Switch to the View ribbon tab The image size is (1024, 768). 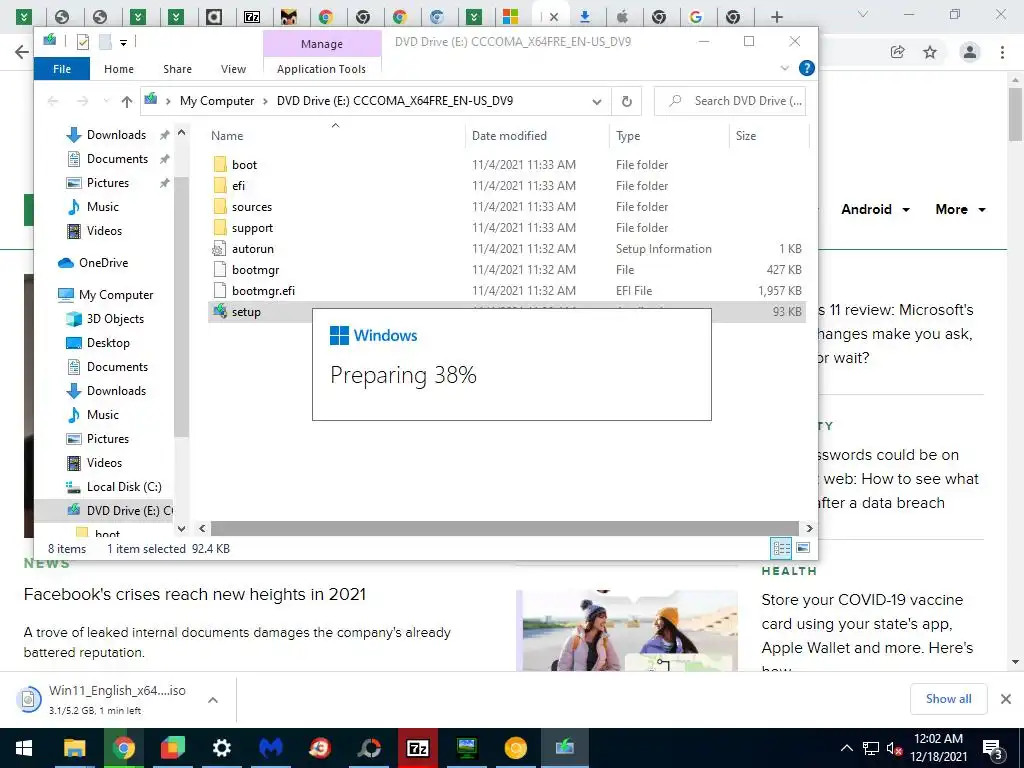[233, 69]
